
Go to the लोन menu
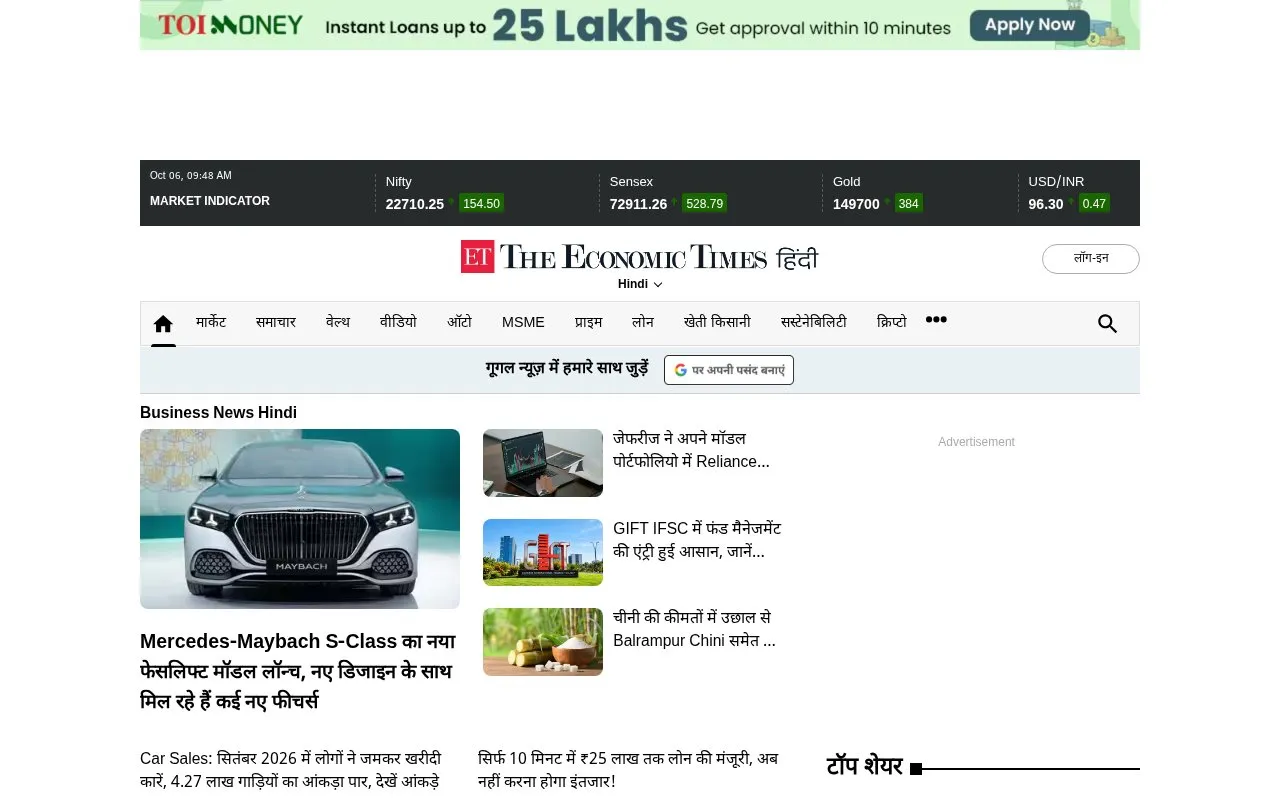pyautogui.click(x=643, y=322)
